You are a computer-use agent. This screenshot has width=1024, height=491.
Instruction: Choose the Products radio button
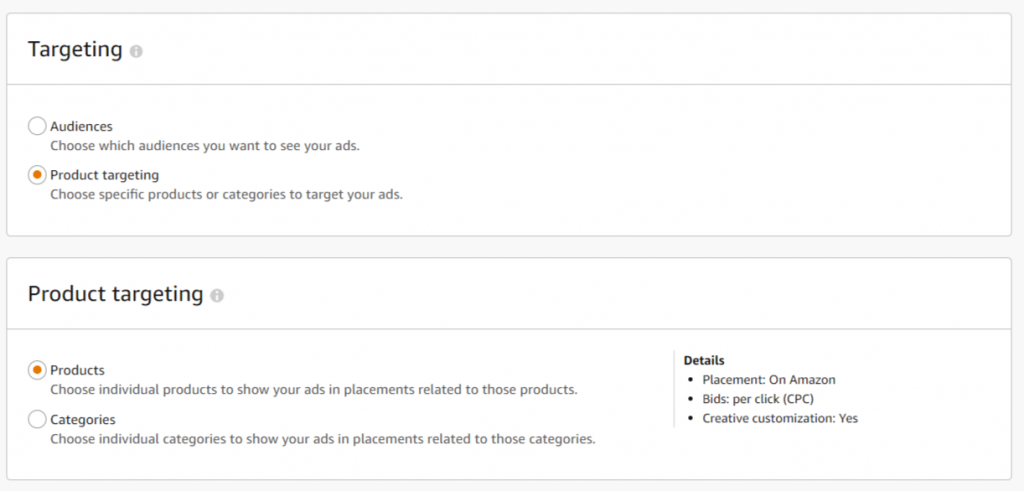coord(37,370)
